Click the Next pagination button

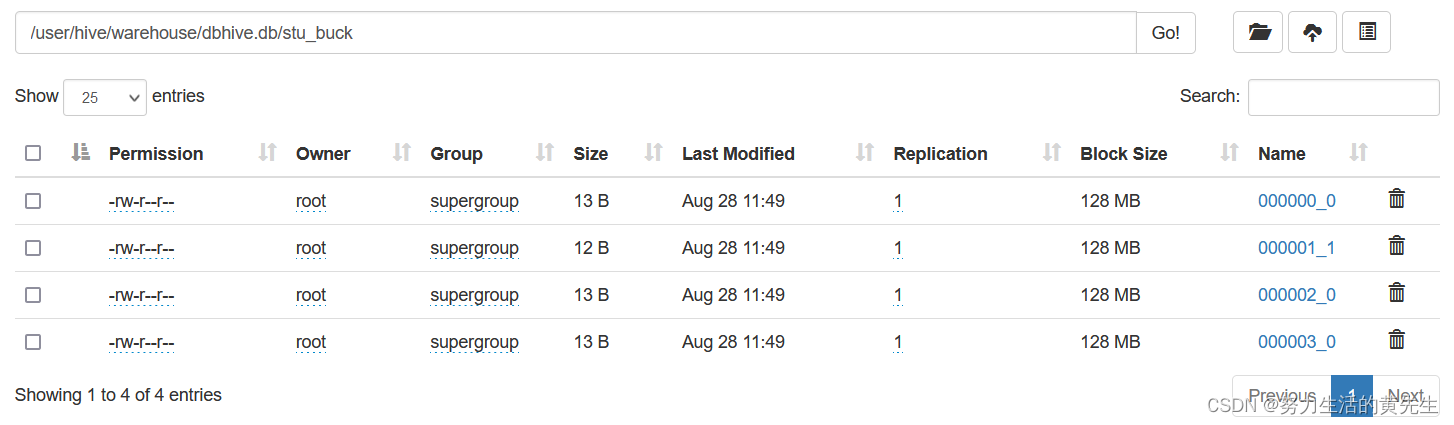tap(1405, 395)
